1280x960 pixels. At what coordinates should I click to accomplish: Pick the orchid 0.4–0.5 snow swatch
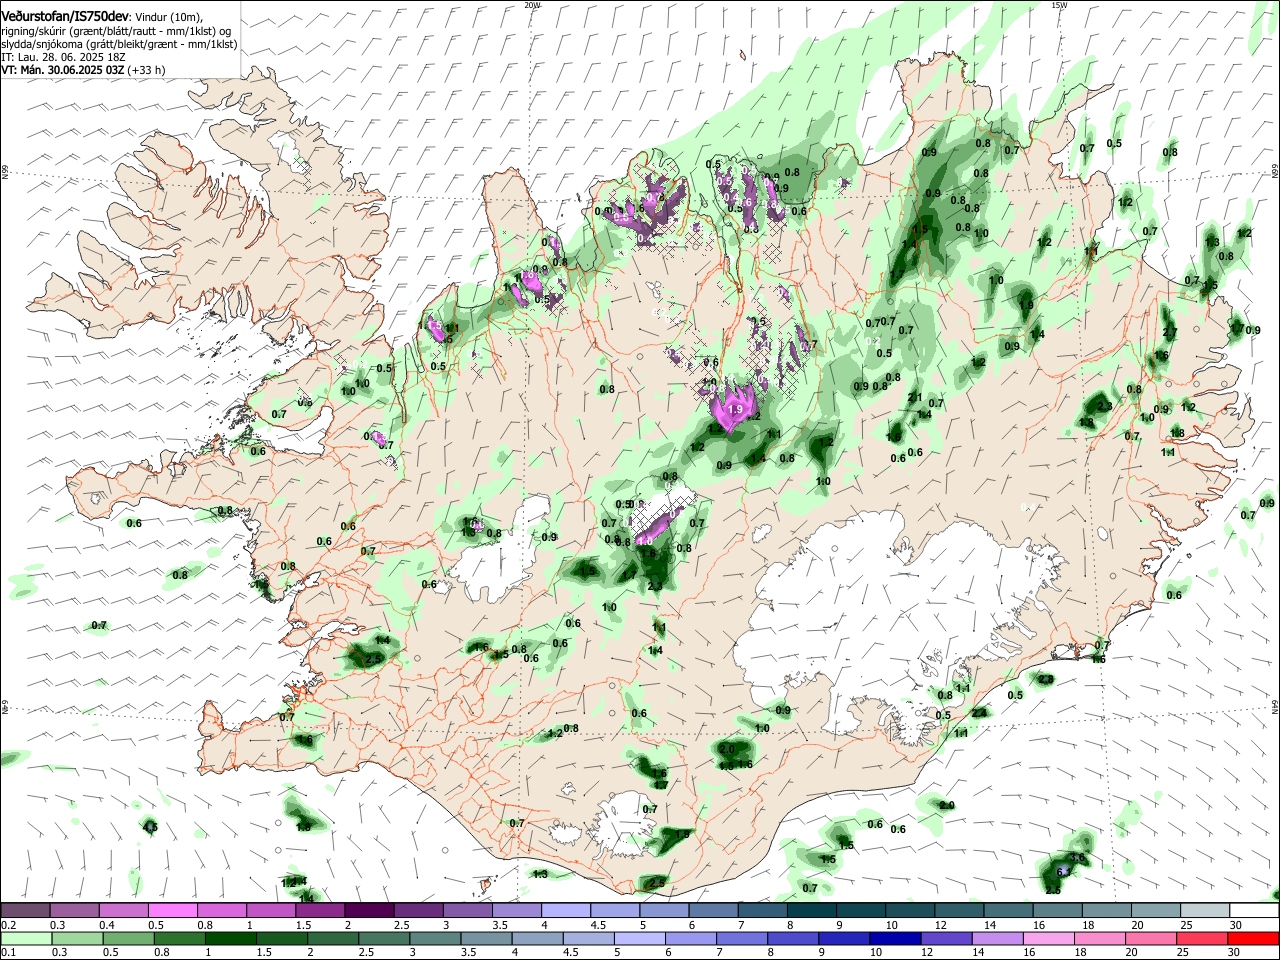point(125,910)
